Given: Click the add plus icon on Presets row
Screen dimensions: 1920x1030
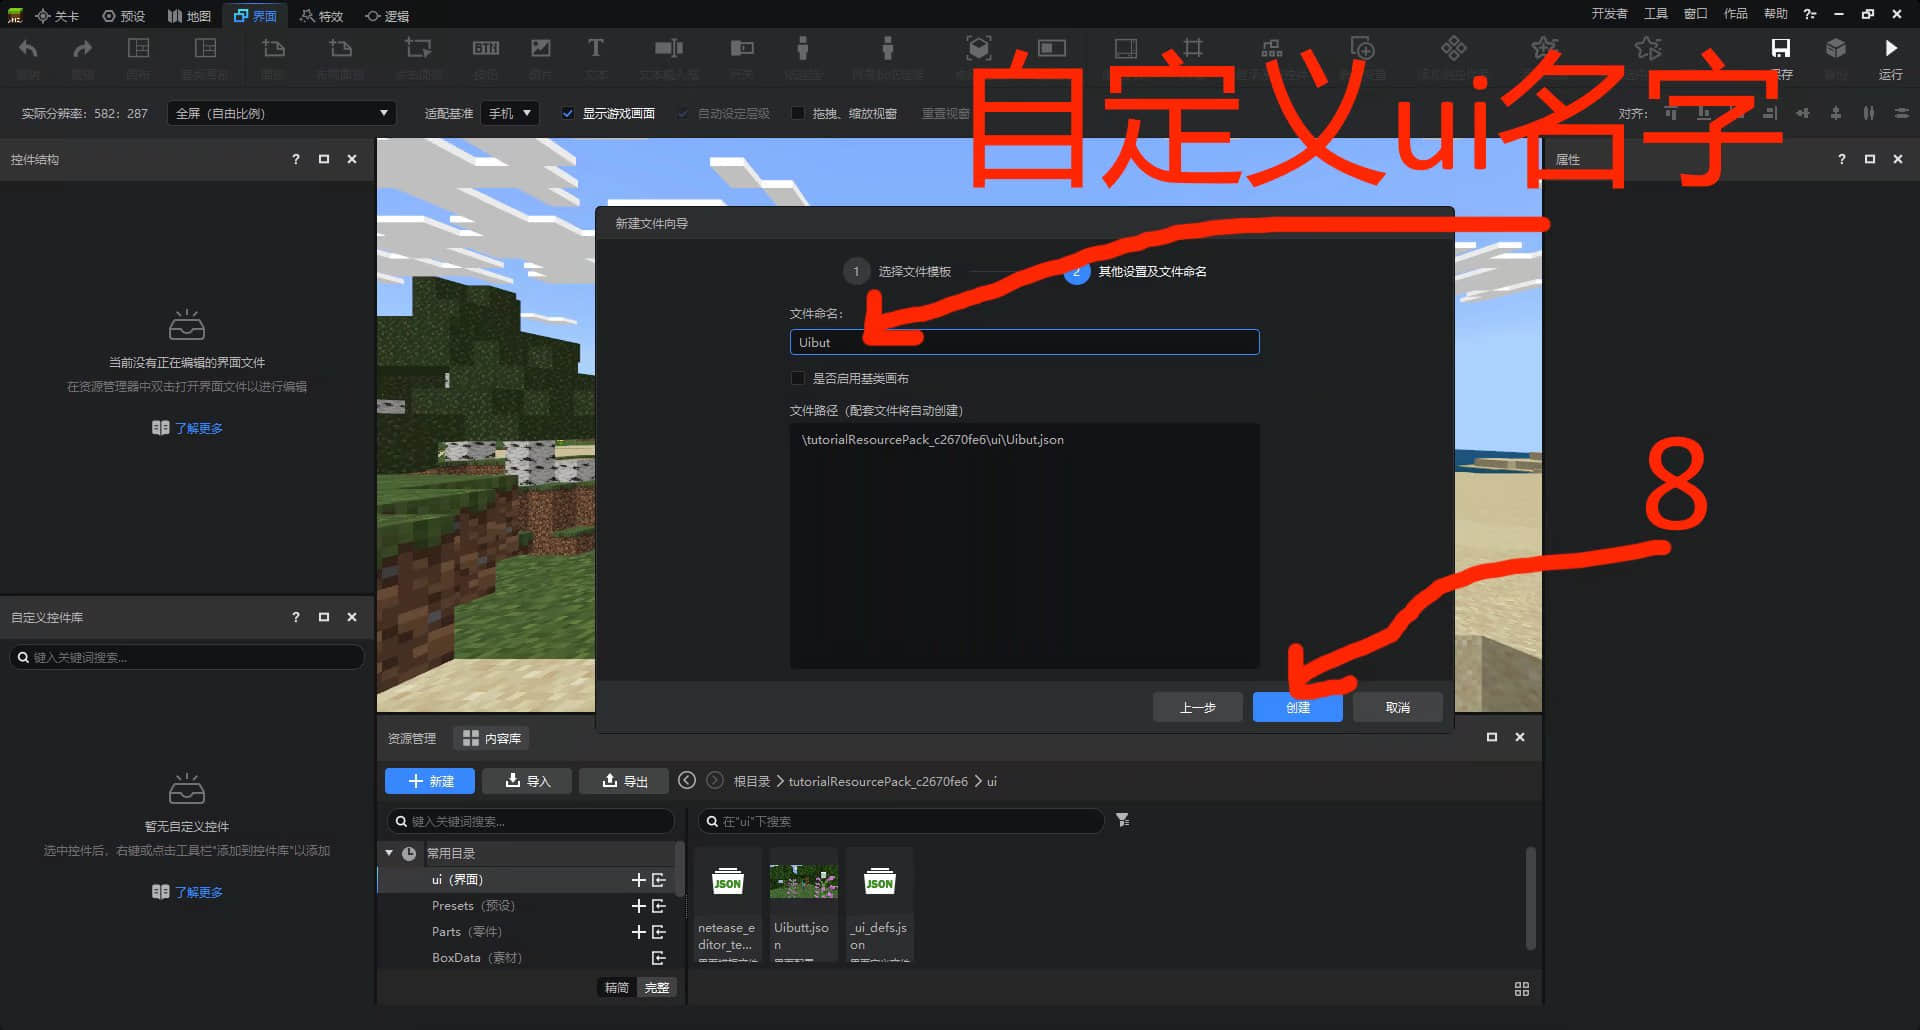Looking at the screenshot, I should pyautogui.click(x=638, y=906).
